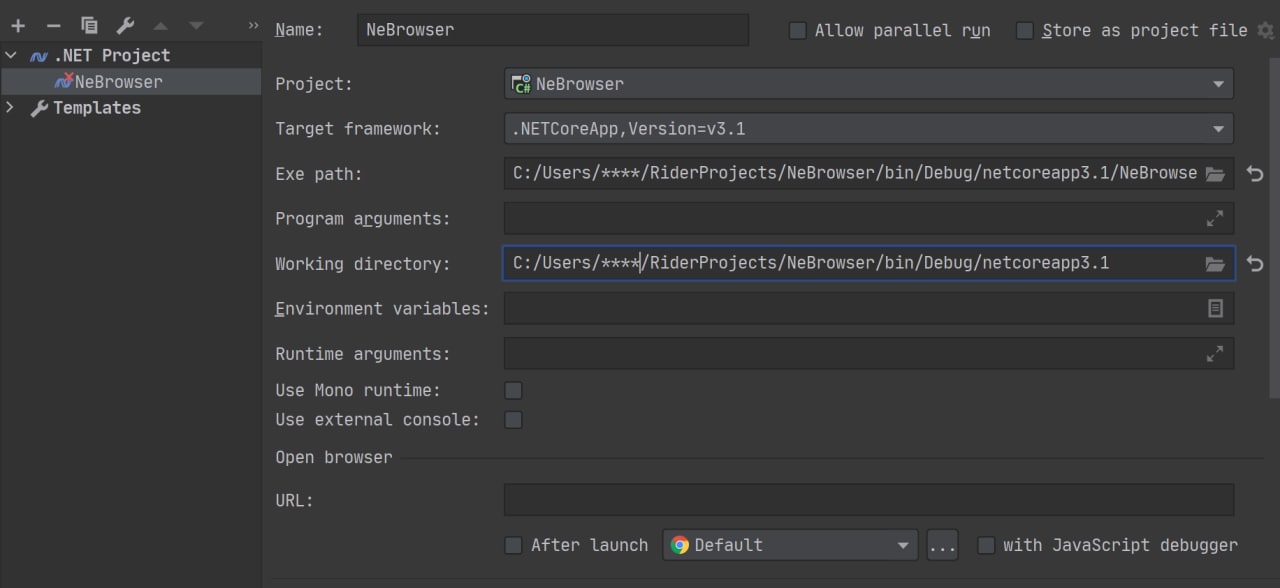Viewport: 1280px width, 588px height.
Task: Click the C# project icon beside NeBrowser
Action: pyautogui.click(x=521, y=84)
